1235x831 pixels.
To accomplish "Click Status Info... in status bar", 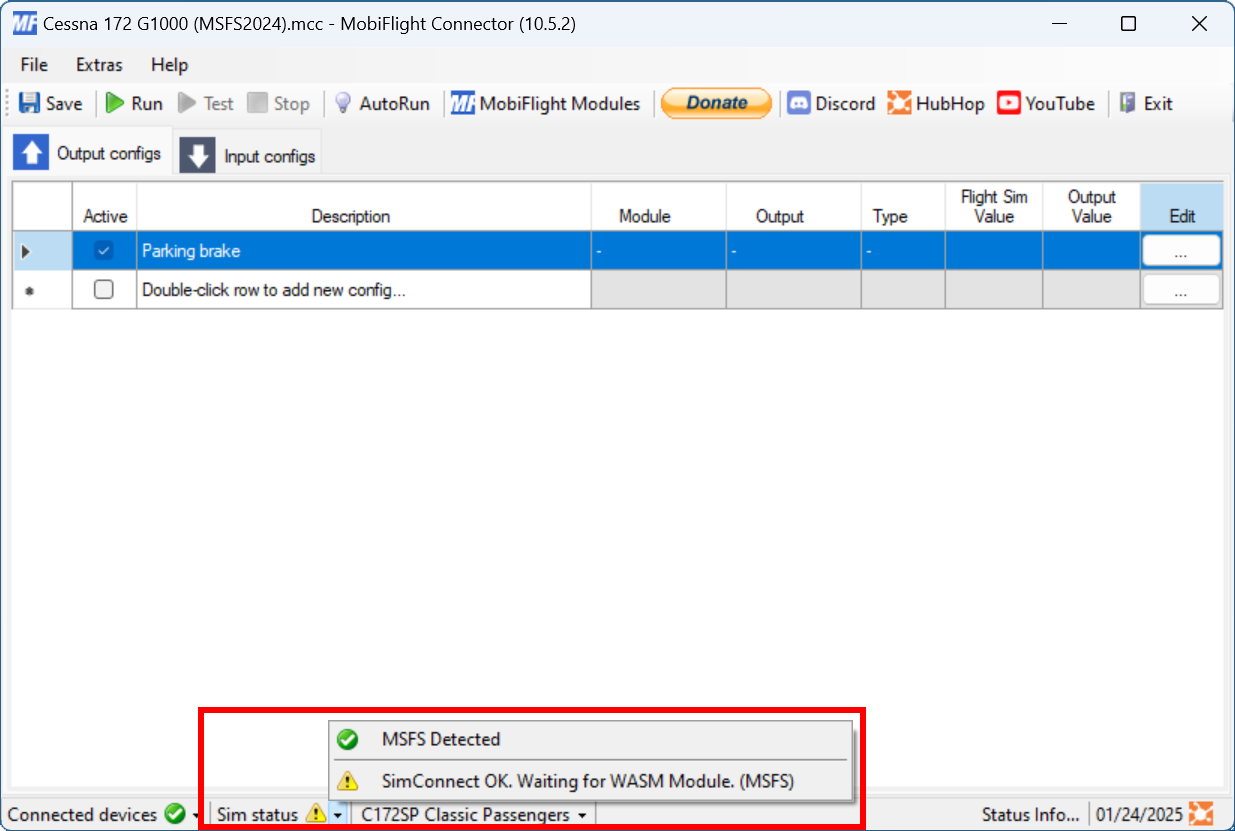I will click(x=1031, y=815).
